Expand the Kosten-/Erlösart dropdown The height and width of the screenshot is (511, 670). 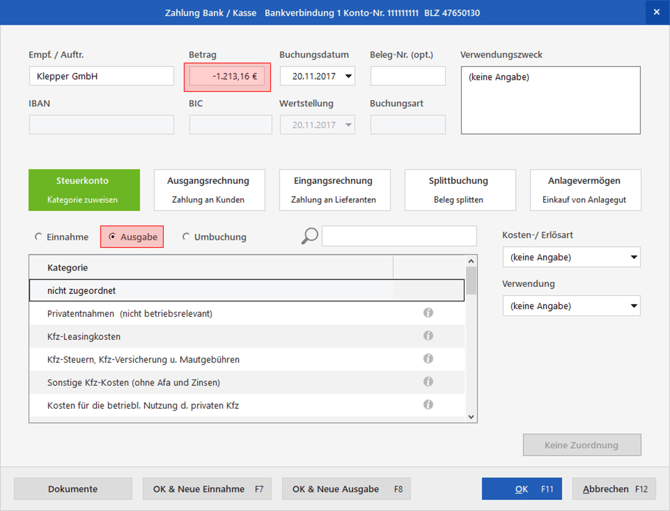click(x=634, y=258)
